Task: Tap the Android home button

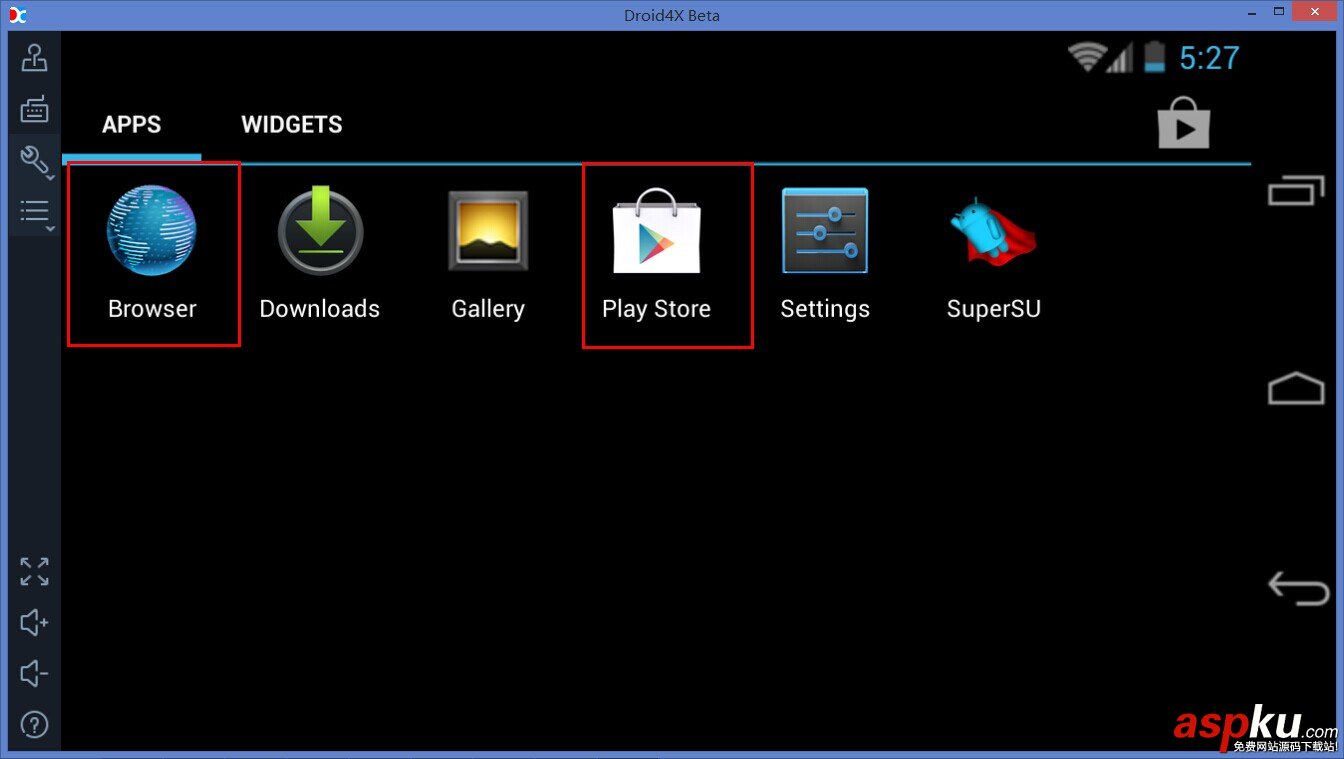Action: (1296, 388)
